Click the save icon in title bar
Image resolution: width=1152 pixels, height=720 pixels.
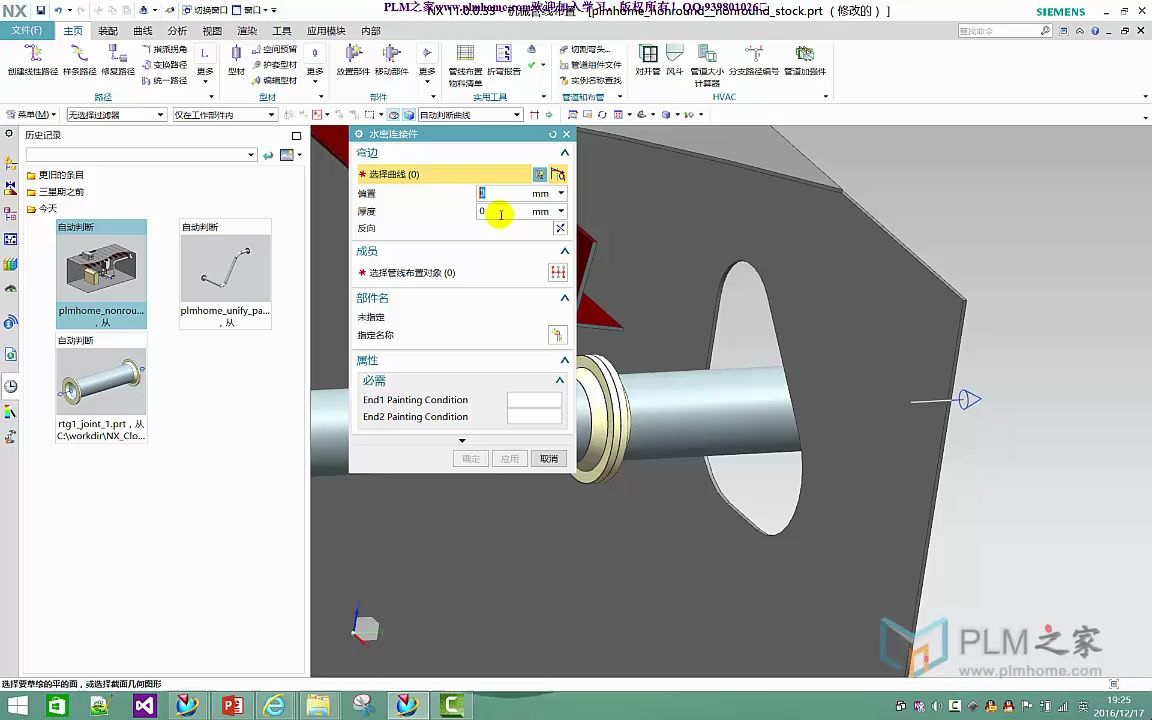40,10
